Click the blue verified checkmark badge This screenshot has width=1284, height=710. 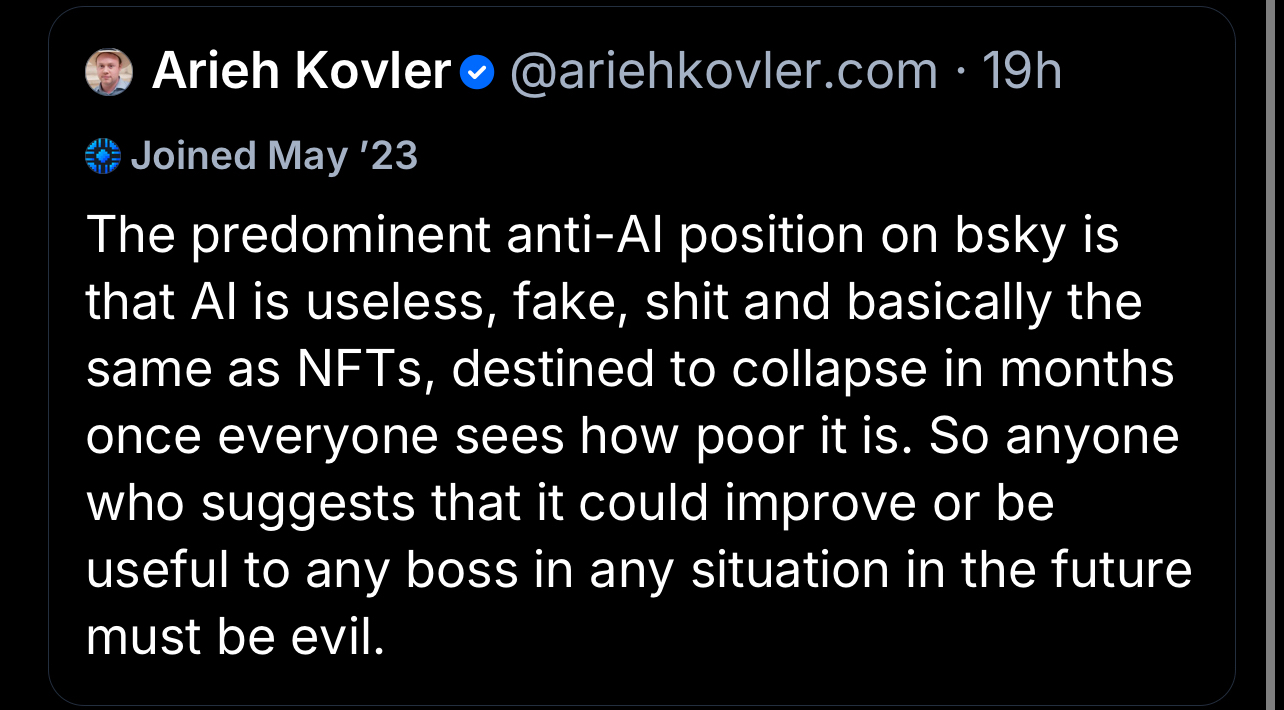click(478, 72)
